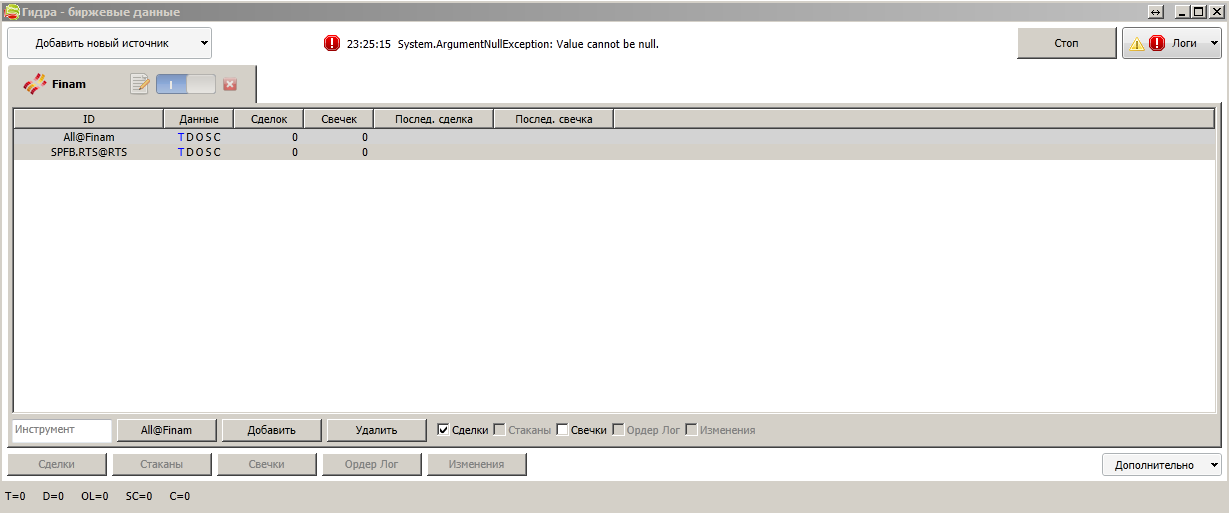This screenshot has width=1229, height=513.
Task: Toggle the Finam source on/off switch
Action: [x=185, y=85]
